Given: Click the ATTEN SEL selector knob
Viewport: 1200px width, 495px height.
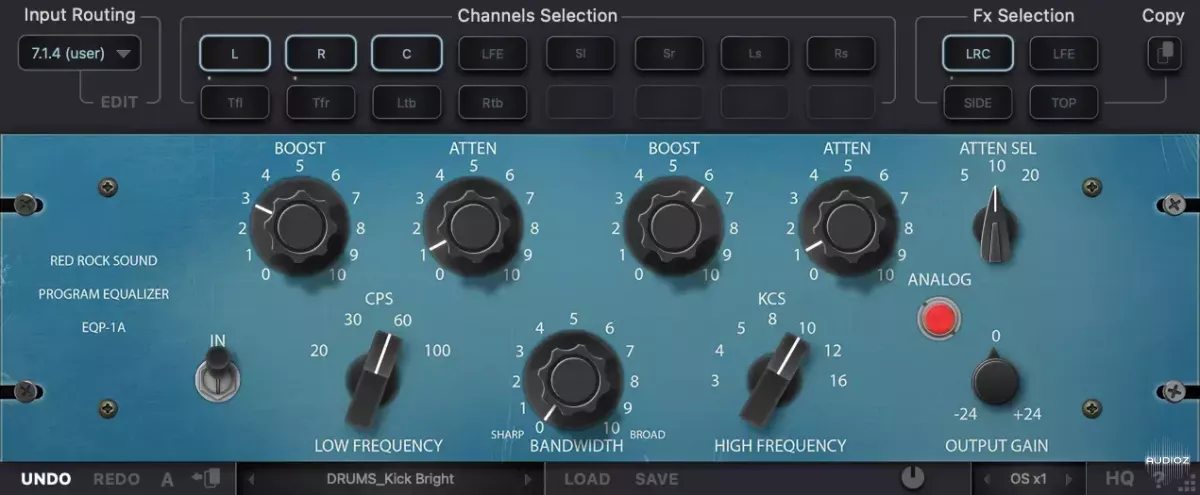Looking at the screenshot, I should (x=997, y=225).
